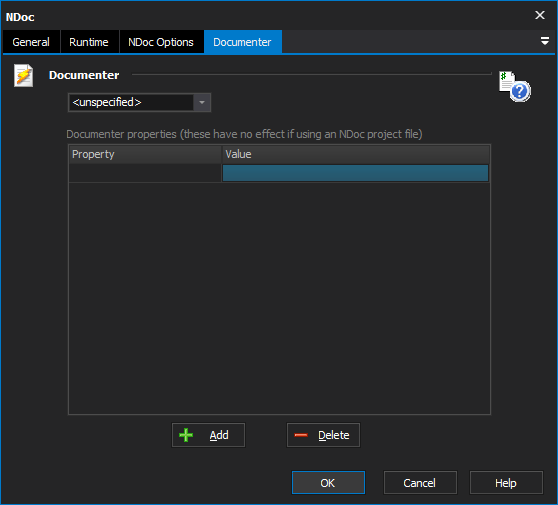Click the Cancel button
This screenshot has width=558, height=505.
pyautogui.click(x=420, y=483)
